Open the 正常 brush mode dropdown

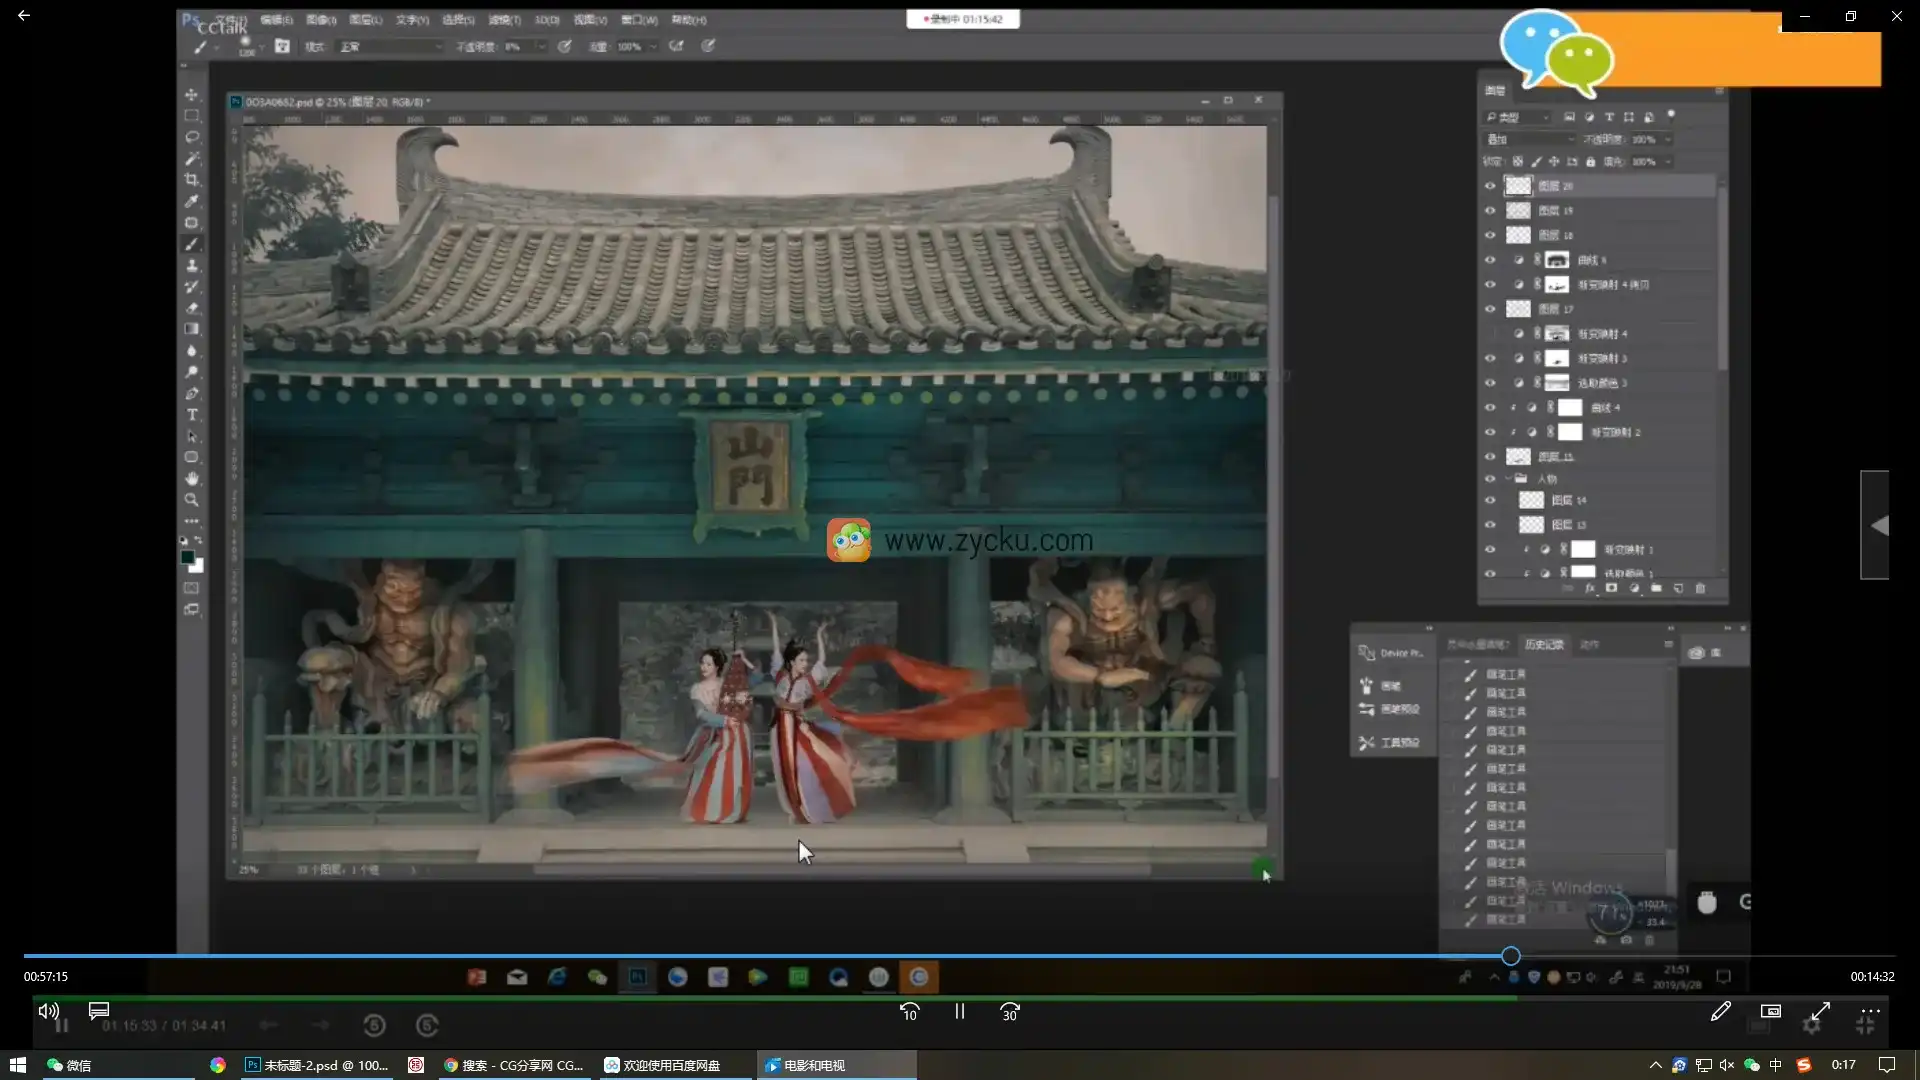point(390,47)
